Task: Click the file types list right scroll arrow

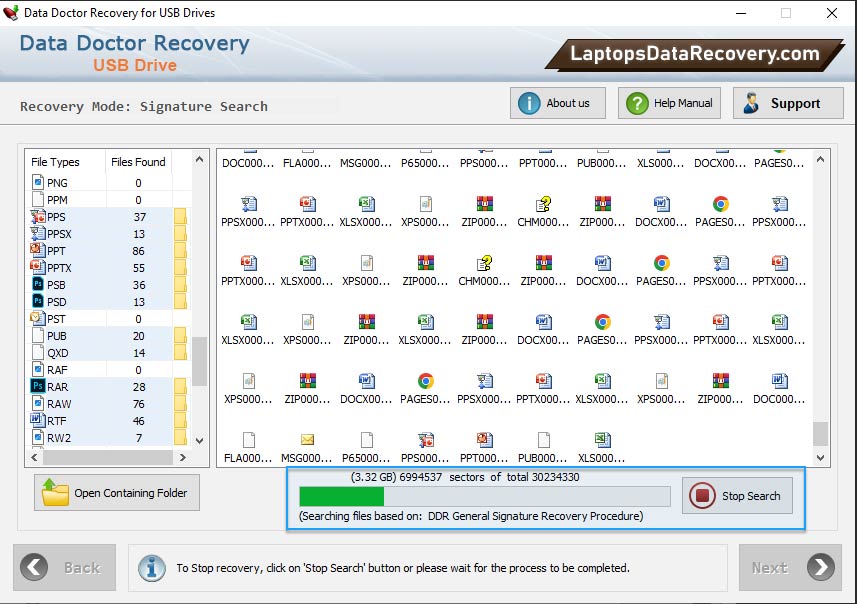Action: coord(183,457)
